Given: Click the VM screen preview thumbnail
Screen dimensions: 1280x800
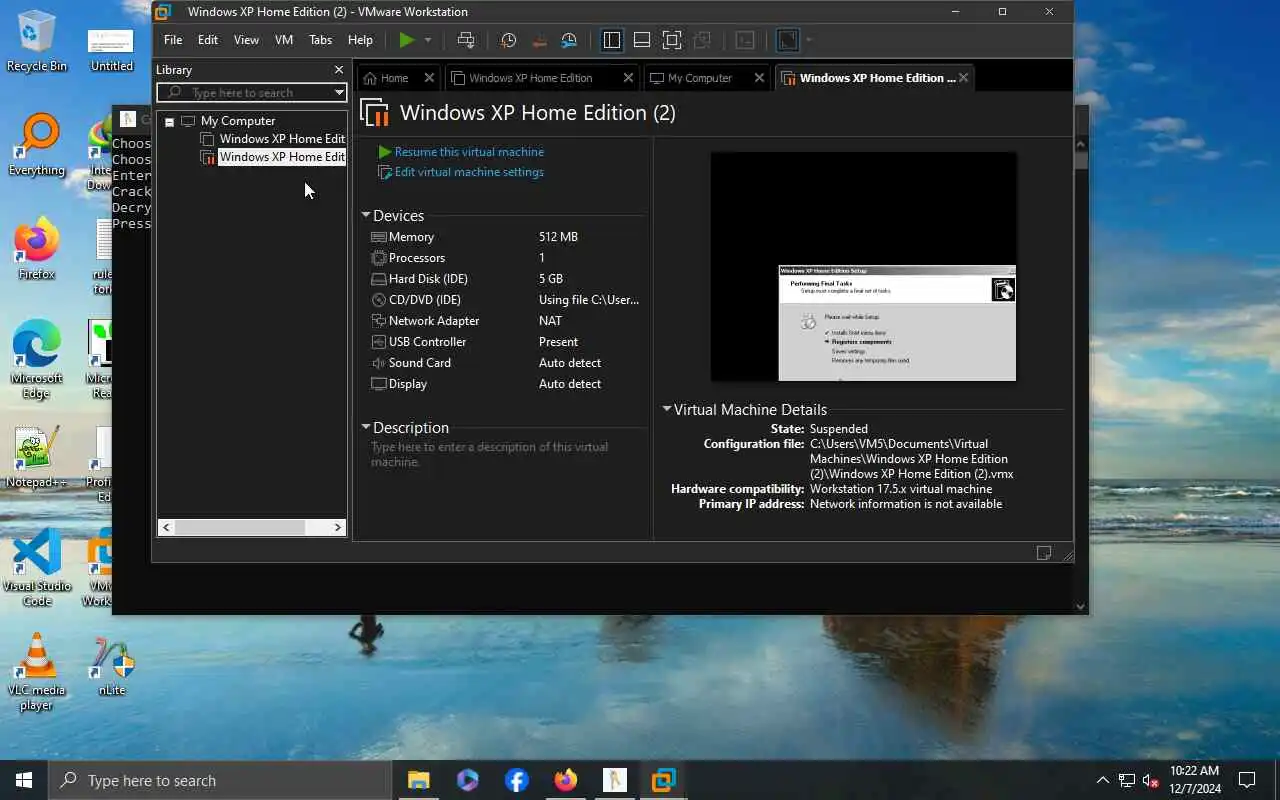Looking at the screenshot, I should pos(863,266).
